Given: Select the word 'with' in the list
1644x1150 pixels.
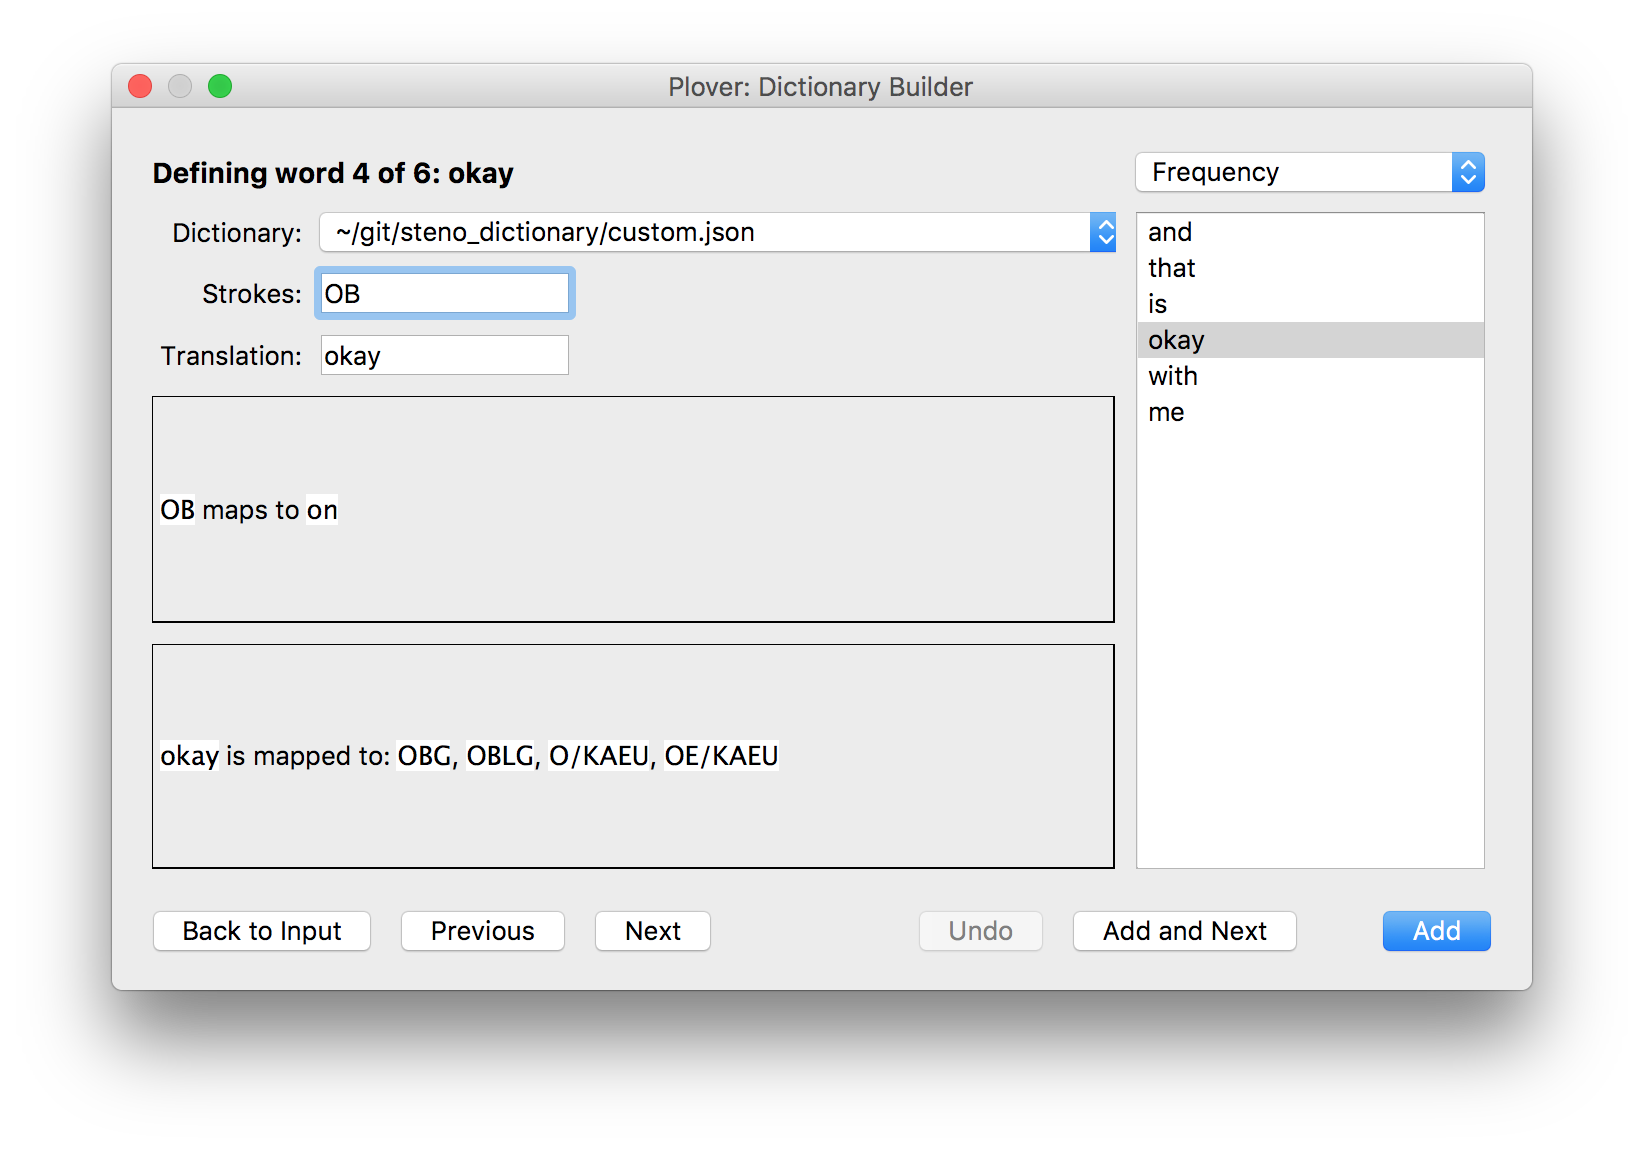Looking at the screenshot, I should [x=1173, y=376].
